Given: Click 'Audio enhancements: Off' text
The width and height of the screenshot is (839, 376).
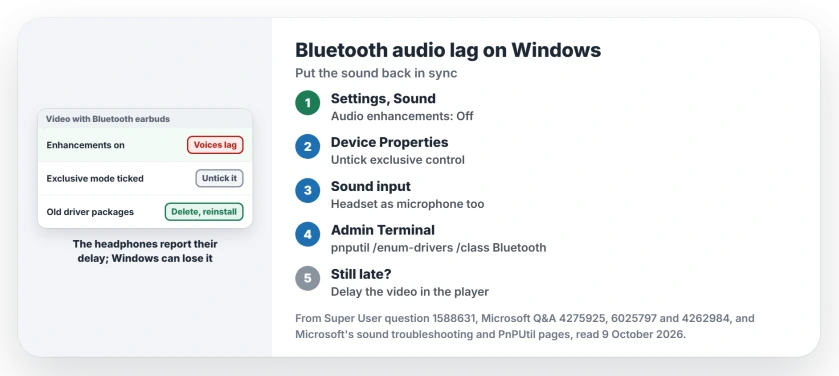Looking at the screenshot, I should coord(402,116).
